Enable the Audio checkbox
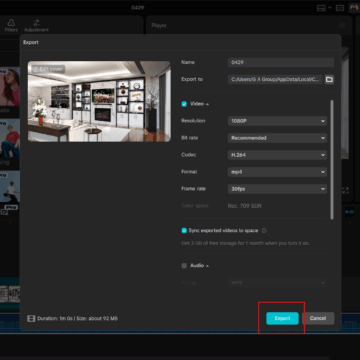Viewport: 360px width, 360px height. pos(184,266)
